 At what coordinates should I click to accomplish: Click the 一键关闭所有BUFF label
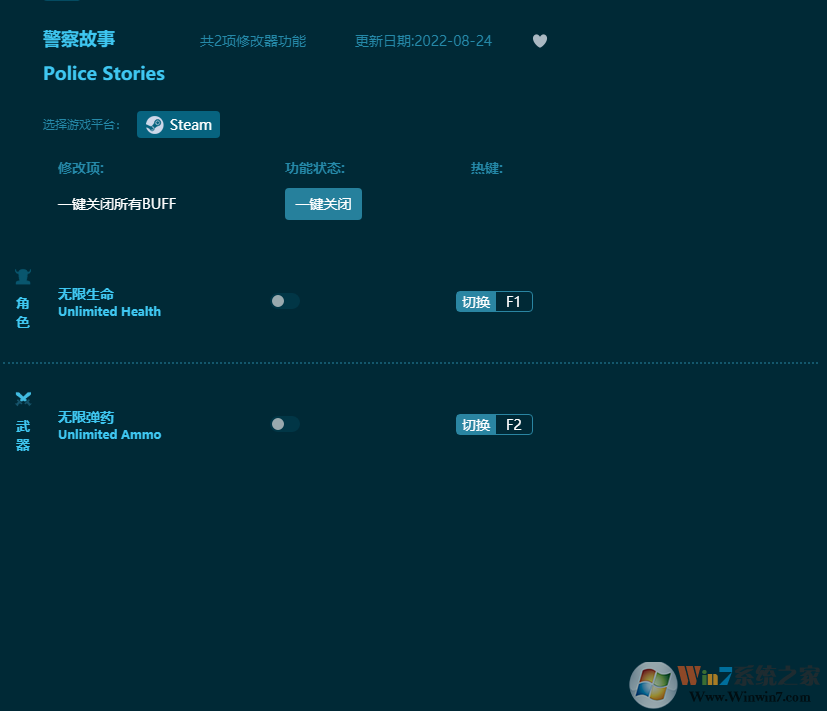[117, 204]
